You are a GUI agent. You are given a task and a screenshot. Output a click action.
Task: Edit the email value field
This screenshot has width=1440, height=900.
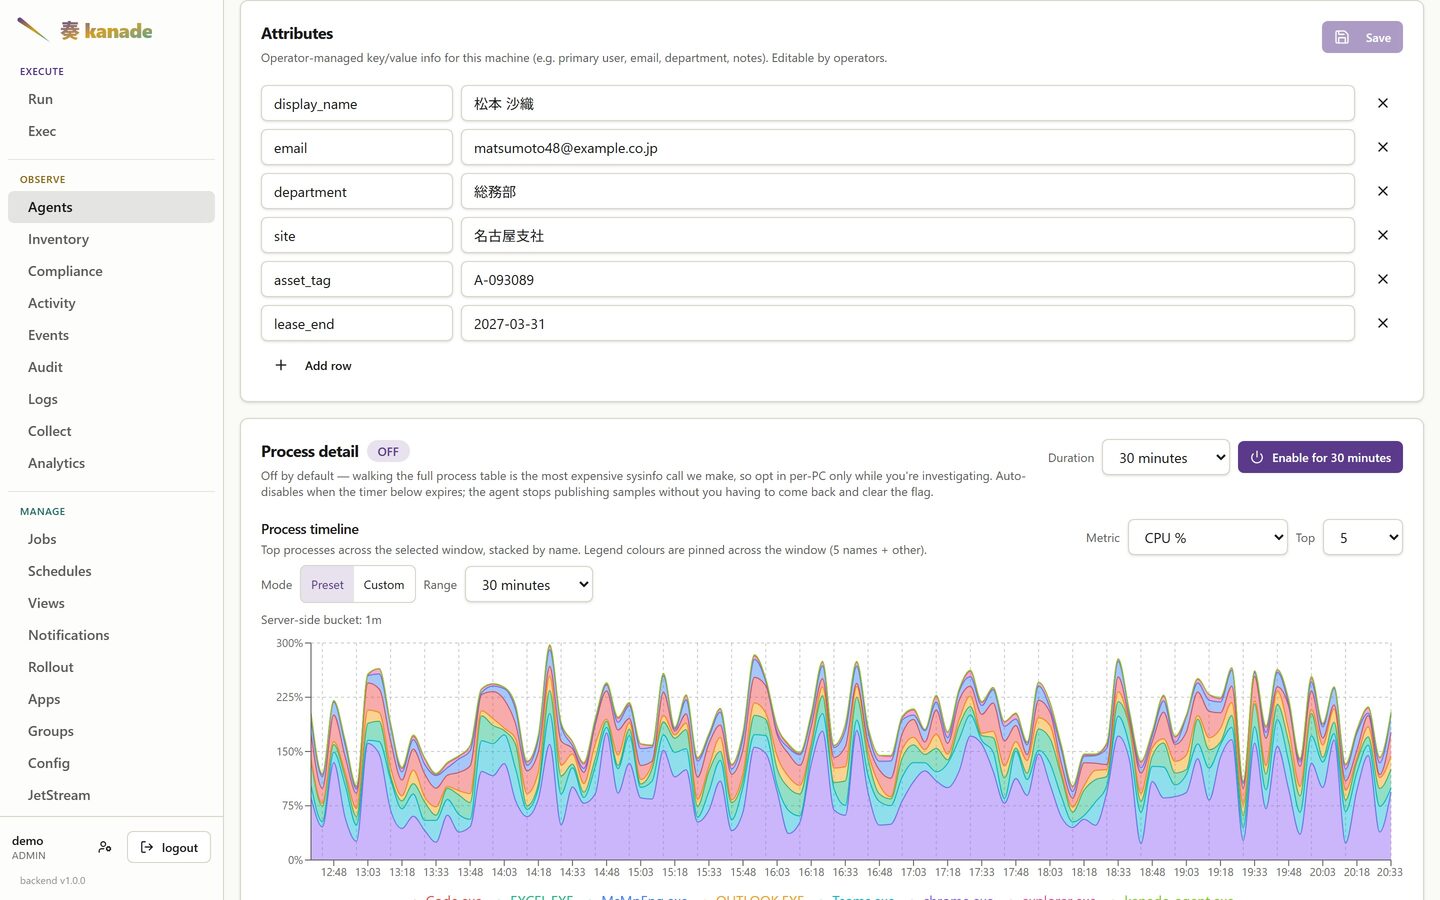click(x=907, y=147)
